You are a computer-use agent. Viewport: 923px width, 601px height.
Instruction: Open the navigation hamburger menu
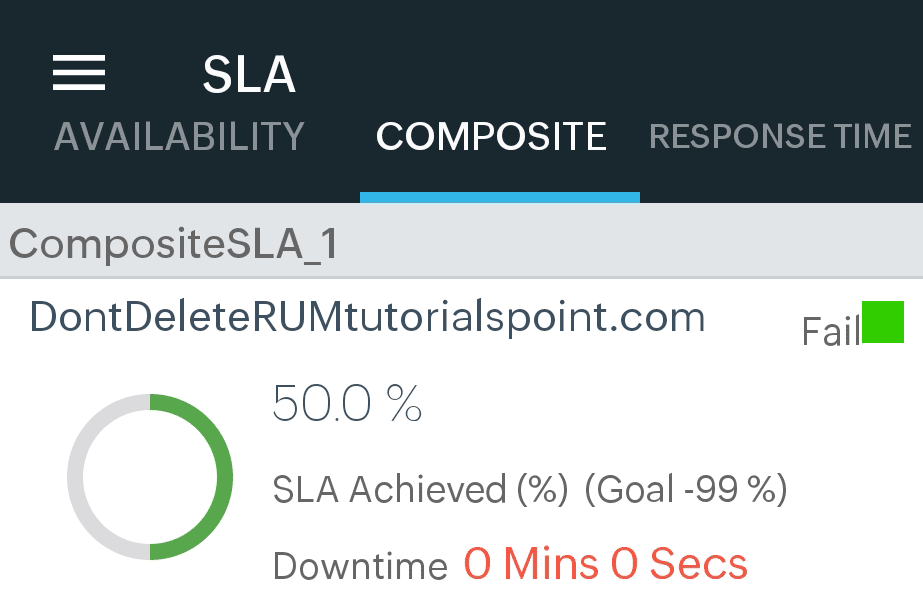pos(78,74)
